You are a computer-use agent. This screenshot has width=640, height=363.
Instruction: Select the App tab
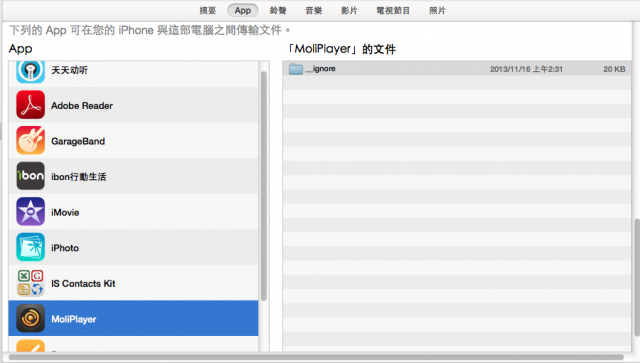pos(242,11)
